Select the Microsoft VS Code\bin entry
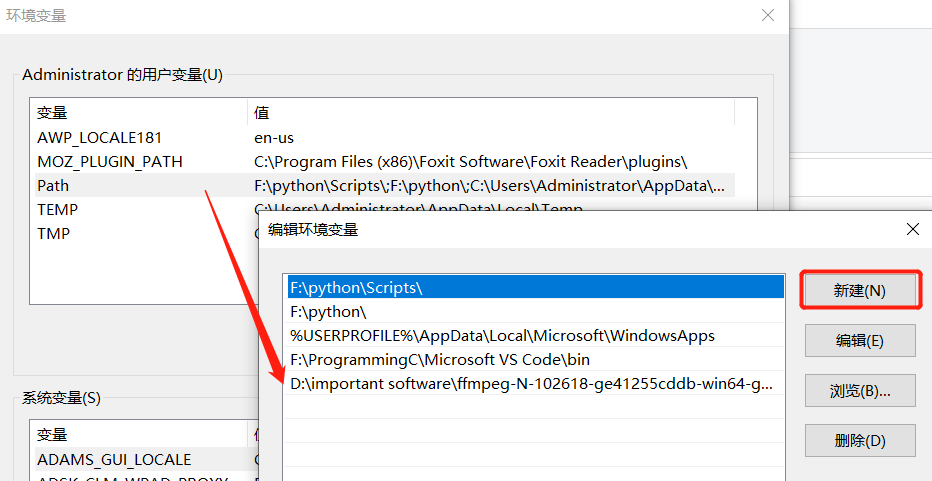This screenshot has height=481, width=932. coord(534,359)
